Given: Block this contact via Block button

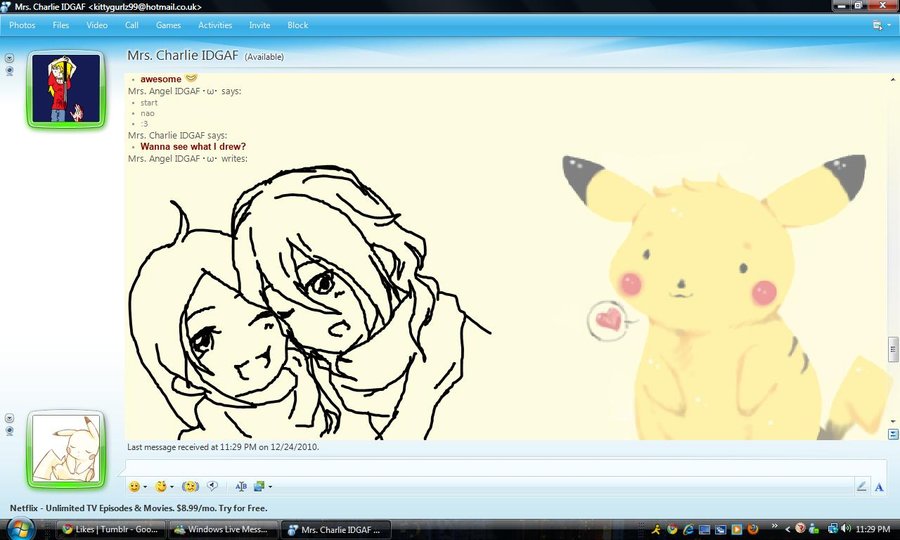Looking at the screenshot, I should (297, 25).
